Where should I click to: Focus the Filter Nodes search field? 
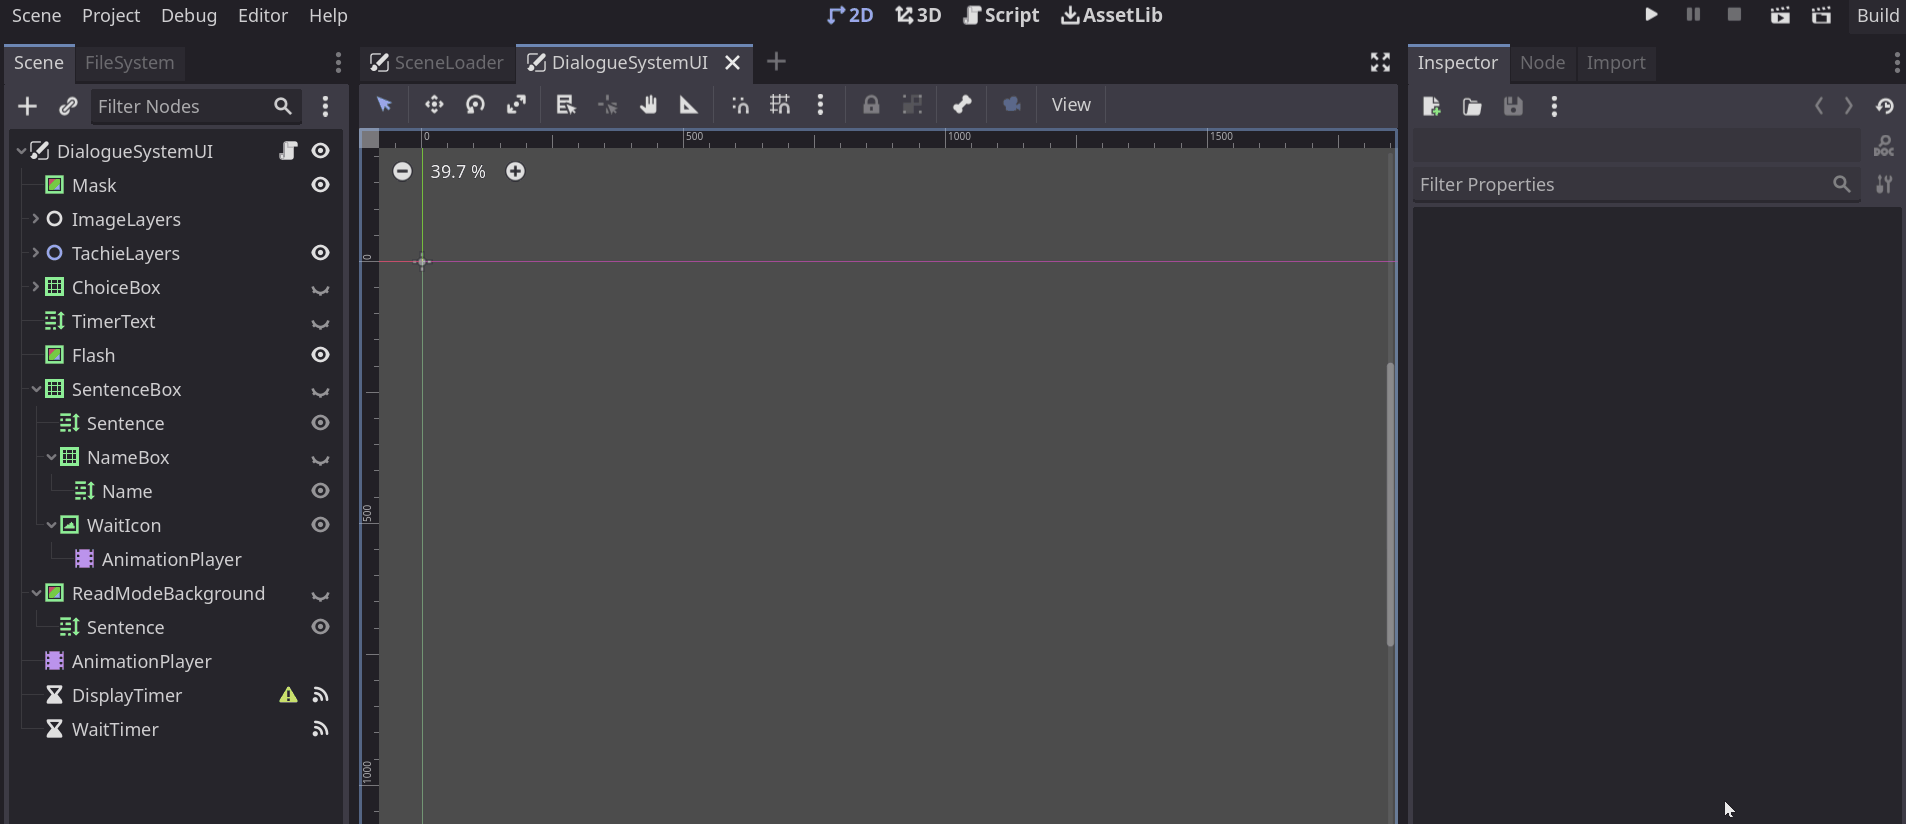195,106
